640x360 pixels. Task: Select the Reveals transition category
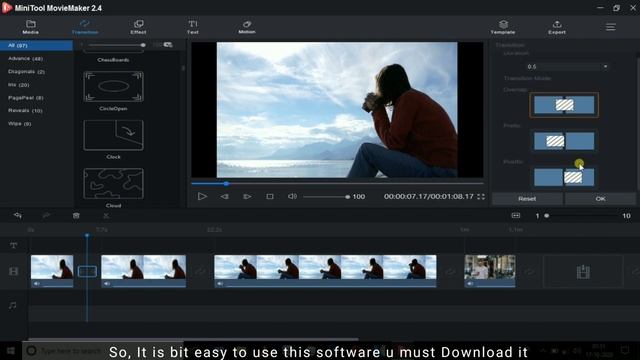25,111
